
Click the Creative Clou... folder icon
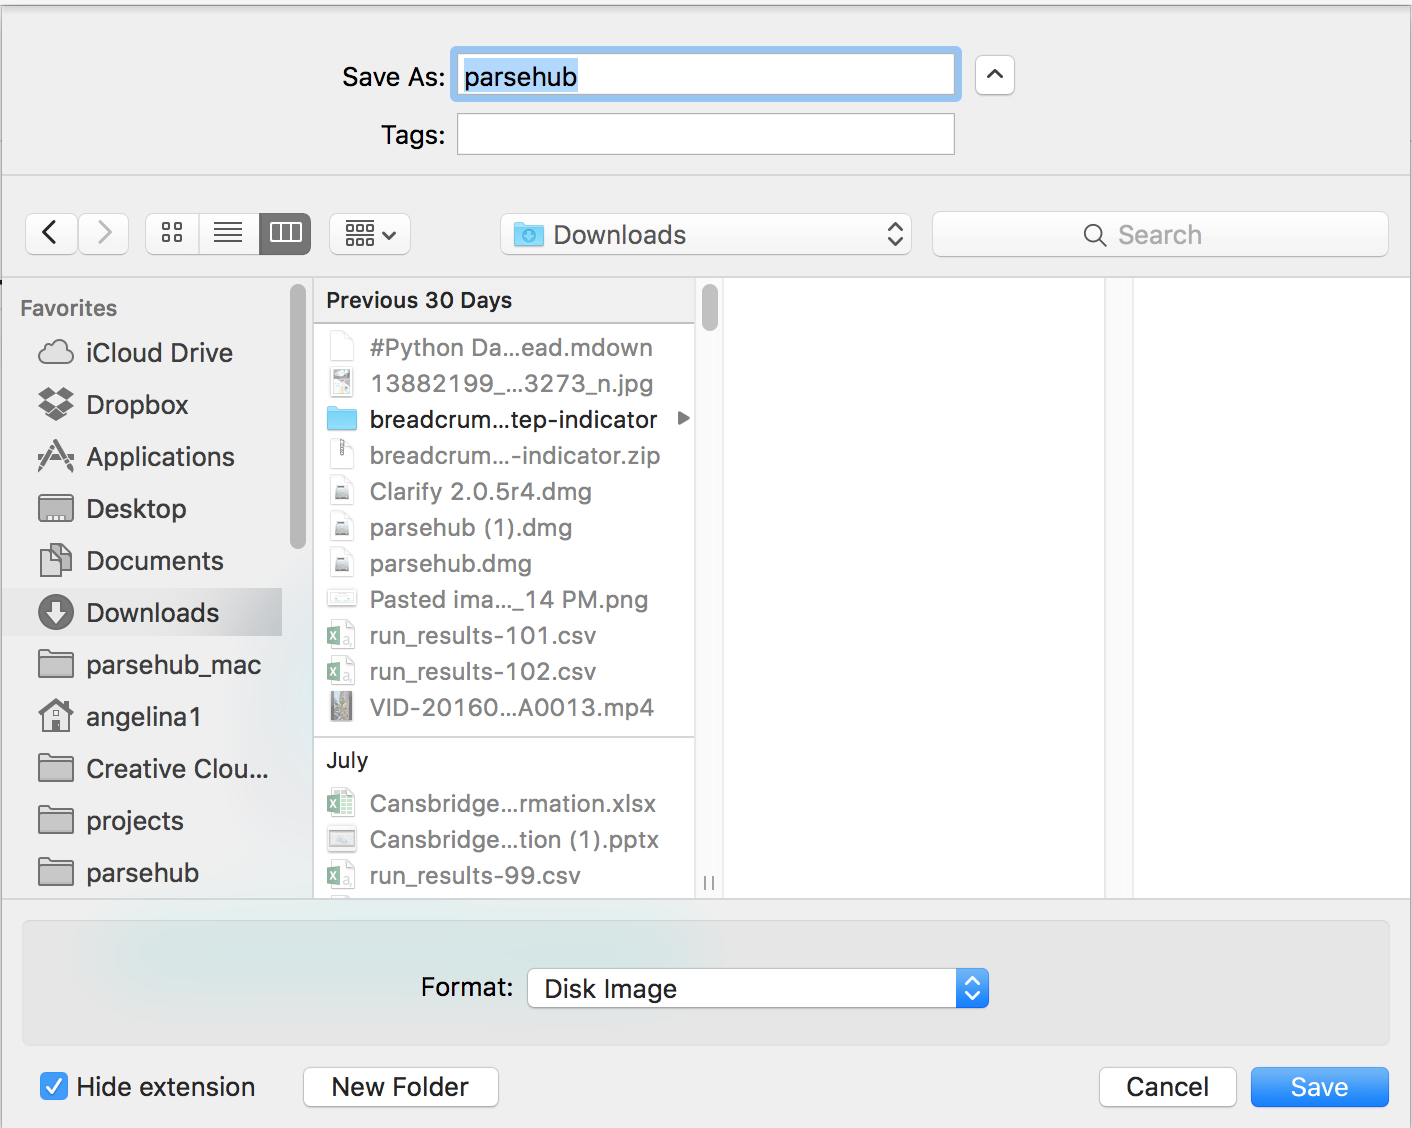coord(56,768)
